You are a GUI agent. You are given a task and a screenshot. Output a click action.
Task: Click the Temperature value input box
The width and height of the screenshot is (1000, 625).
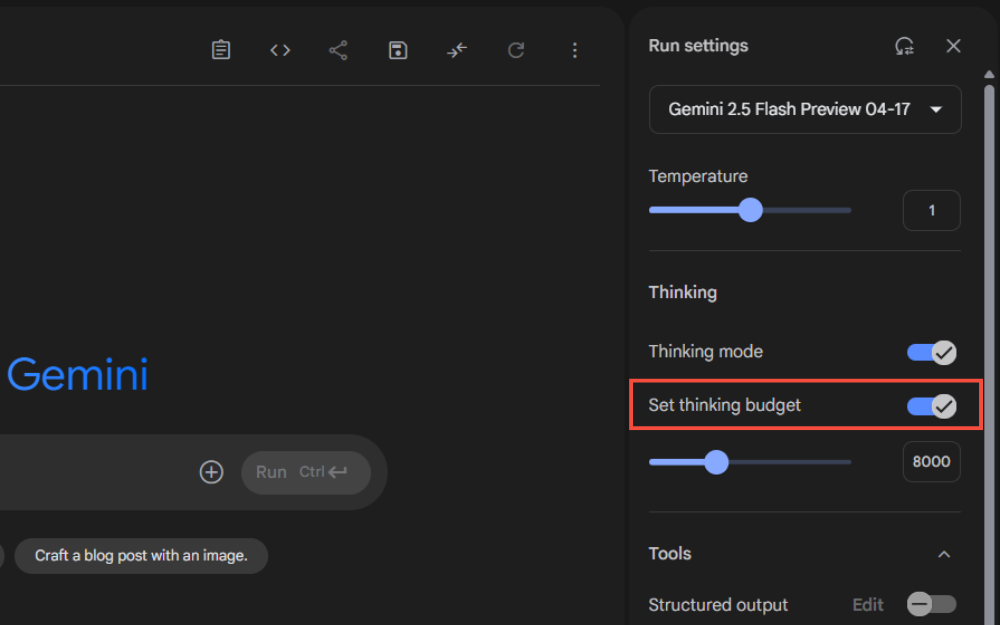coord(932,210)
